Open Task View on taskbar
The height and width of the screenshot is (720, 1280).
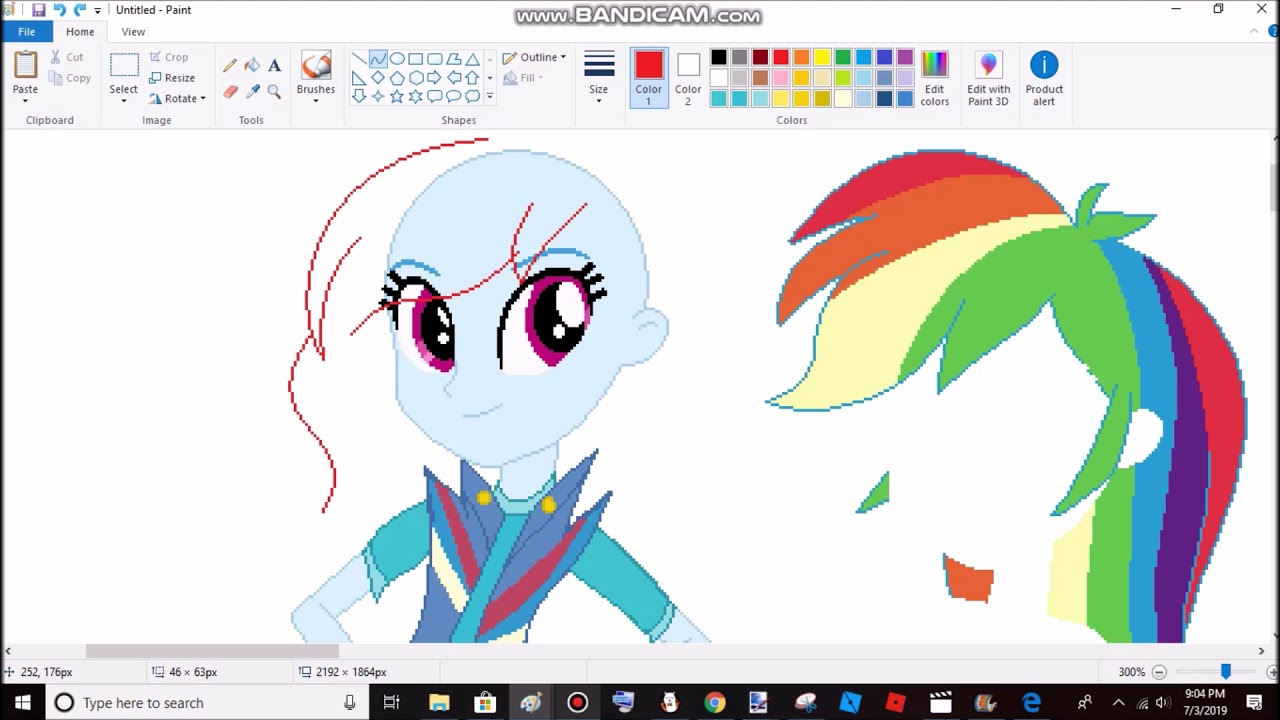click(x=392, y=702)
